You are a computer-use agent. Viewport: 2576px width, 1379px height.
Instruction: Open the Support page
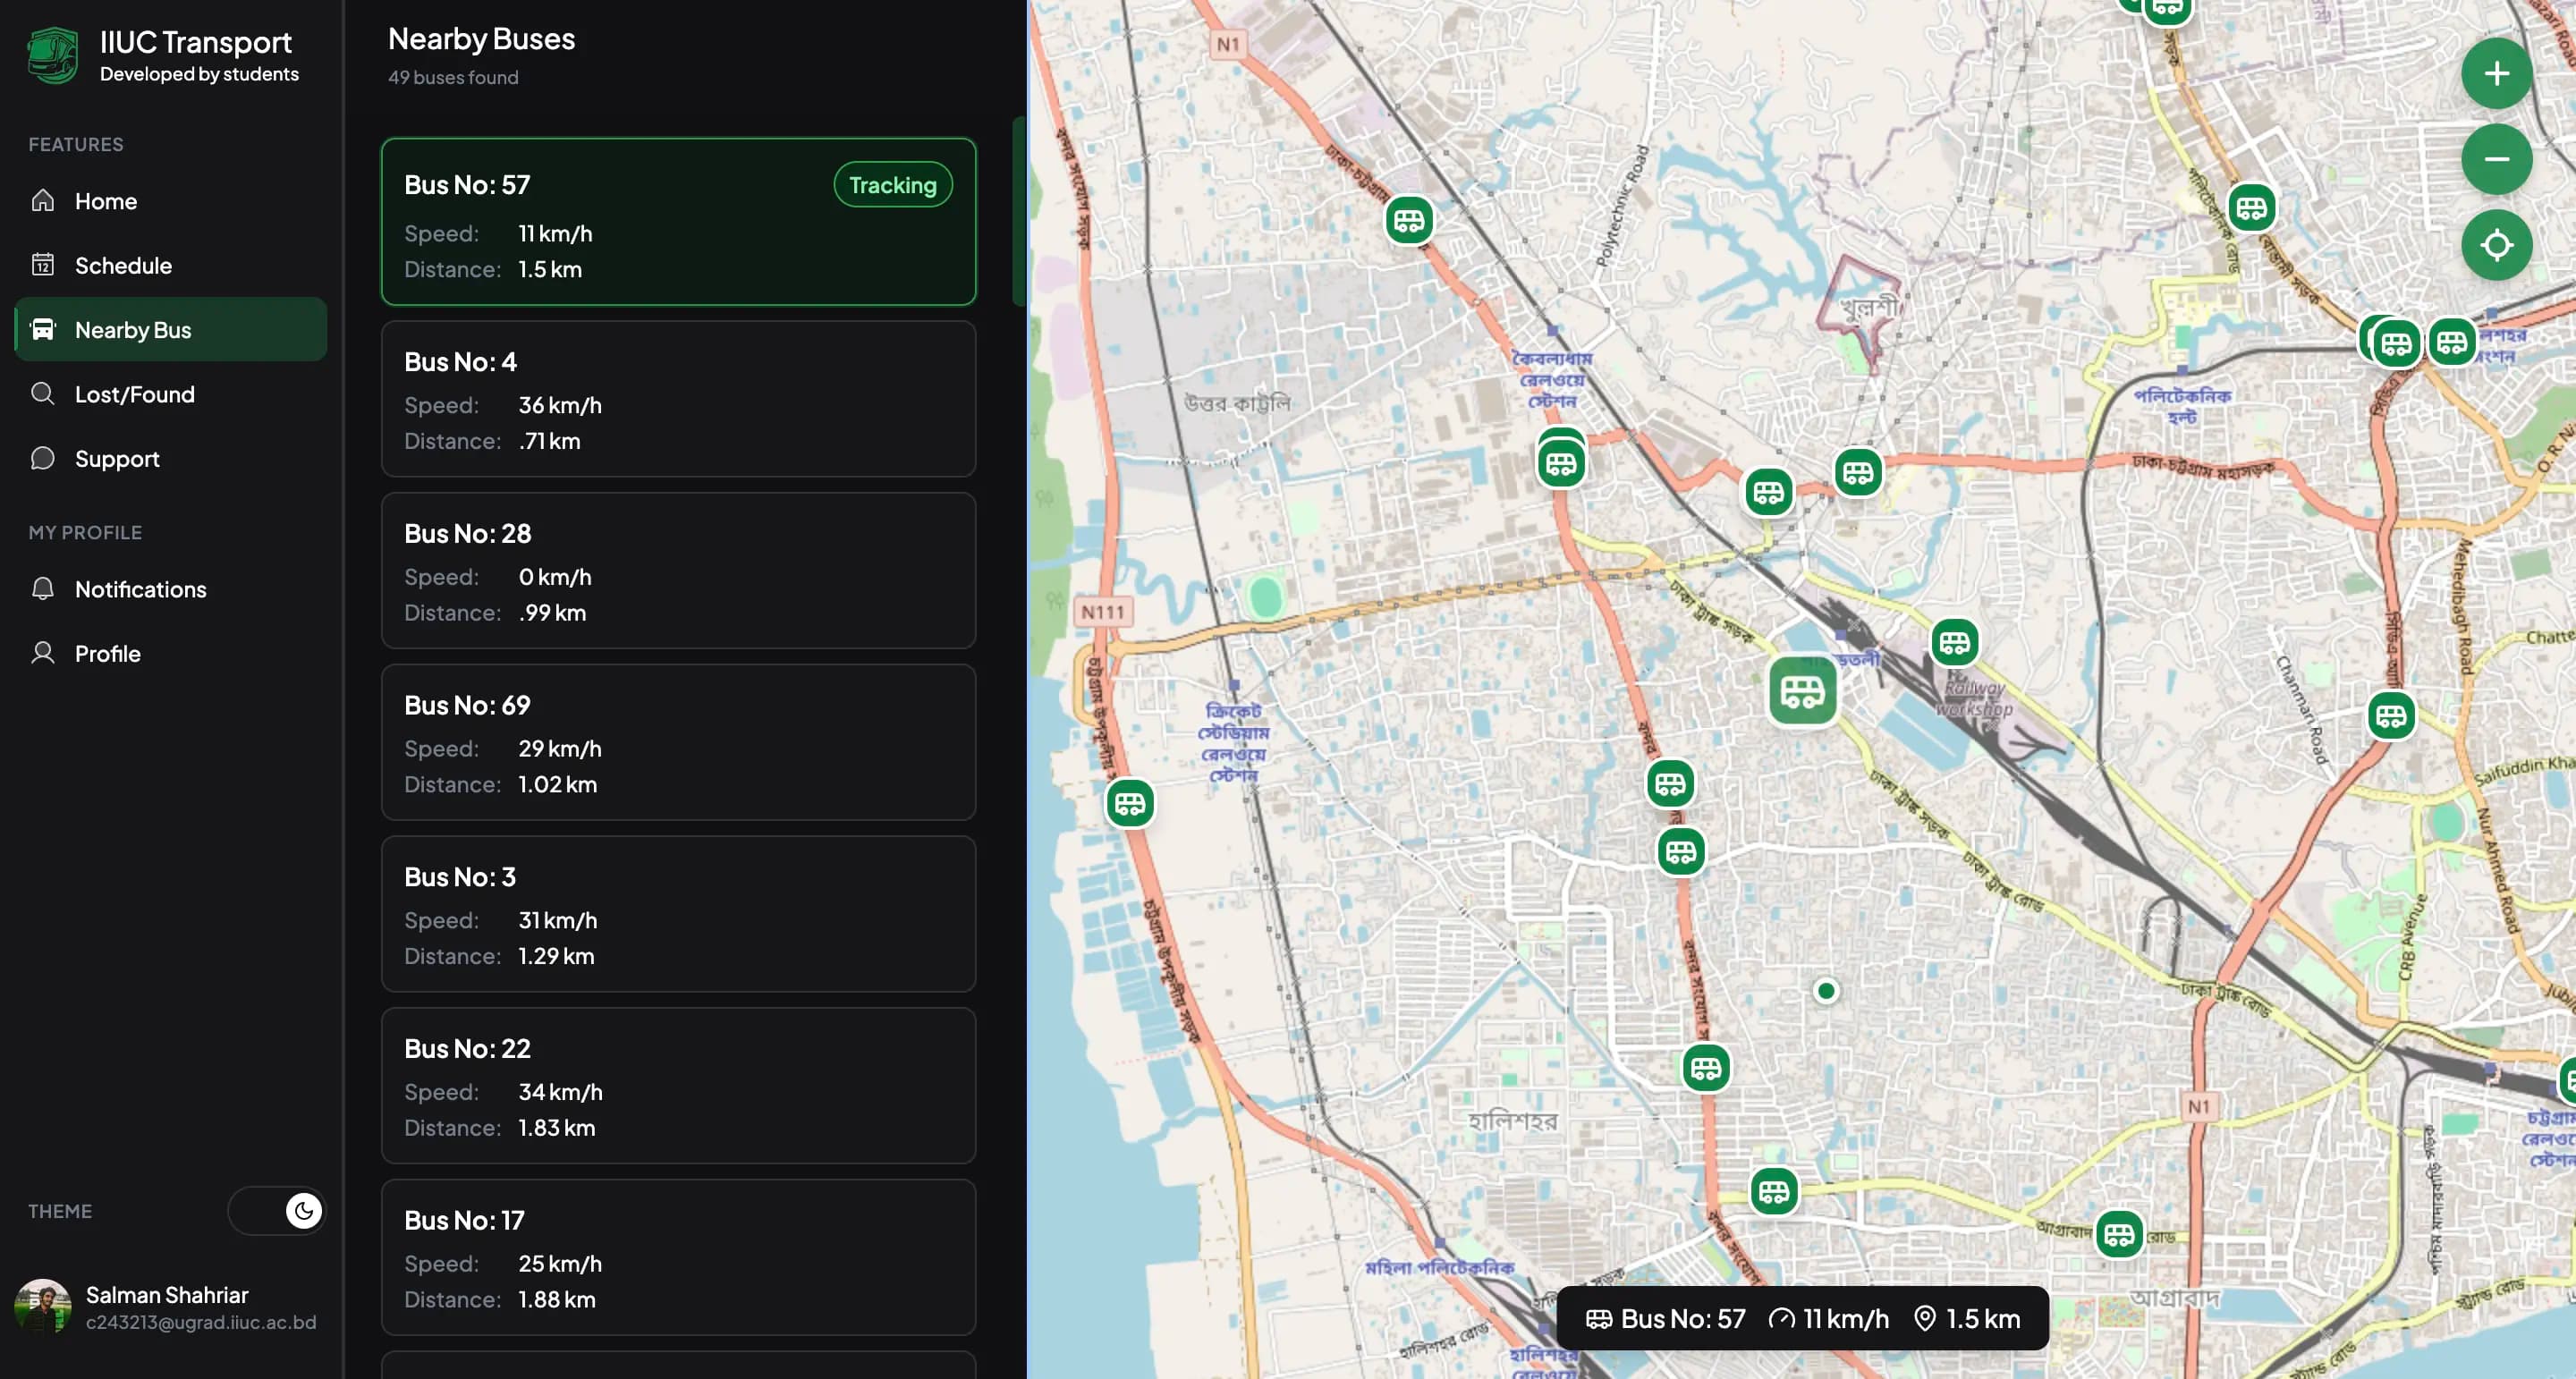[x=117, y=458]
